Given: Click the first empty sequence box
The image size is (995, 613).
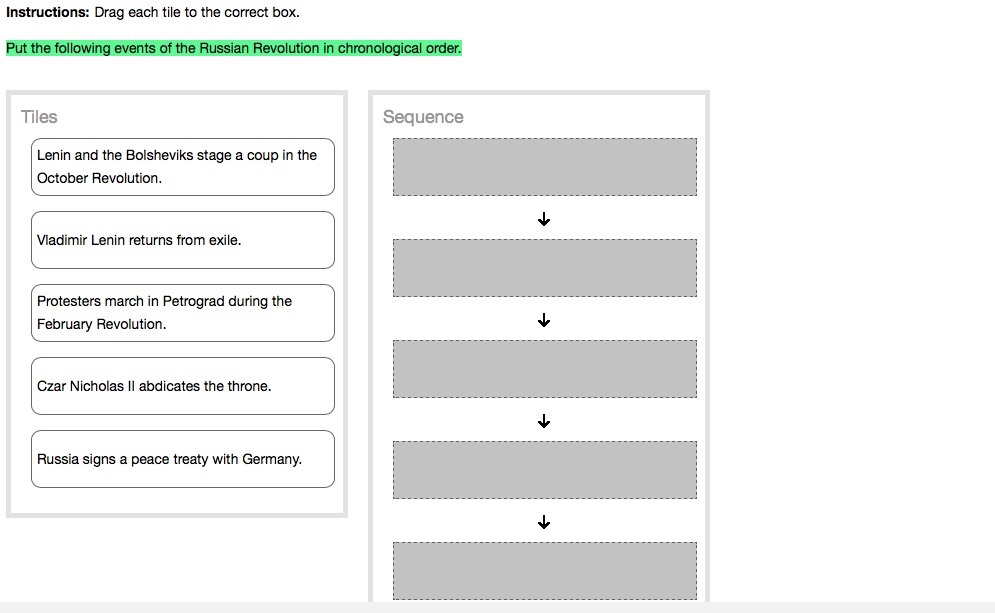Looking at the screenshot, I should [544, 167].
